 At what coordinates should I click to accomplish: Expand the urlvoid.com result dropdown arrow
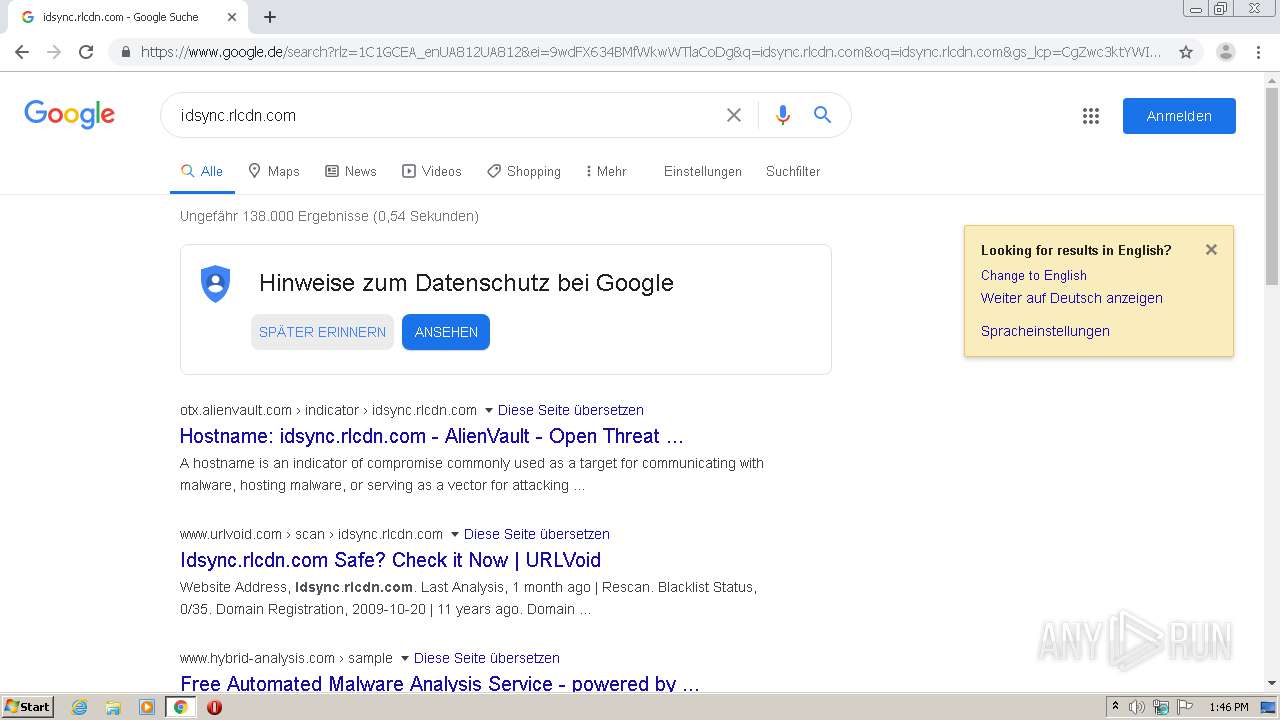pyautogui.click(x=455, y=534)
